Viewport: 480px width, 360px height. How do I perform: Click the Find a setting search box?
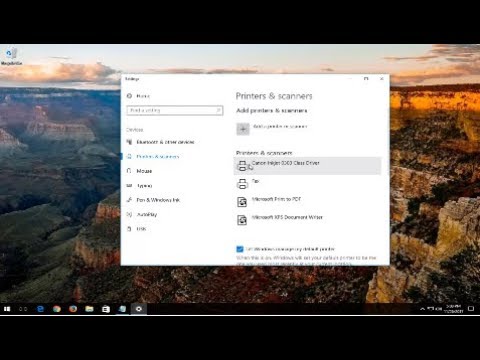click(x=175, y=110)
